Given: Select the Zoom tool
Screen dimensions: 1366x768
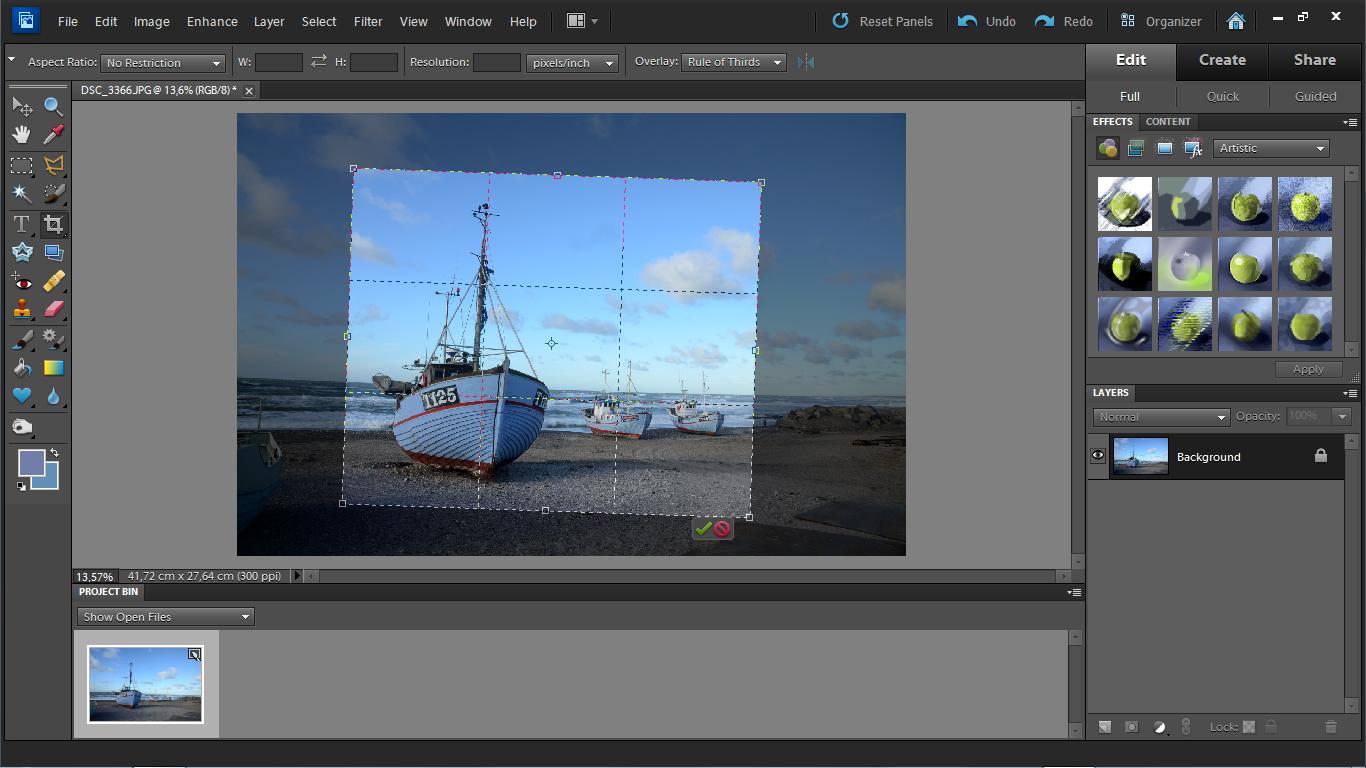Looking at the screenshot, I should pyautogui.click(x=53, y=106).
